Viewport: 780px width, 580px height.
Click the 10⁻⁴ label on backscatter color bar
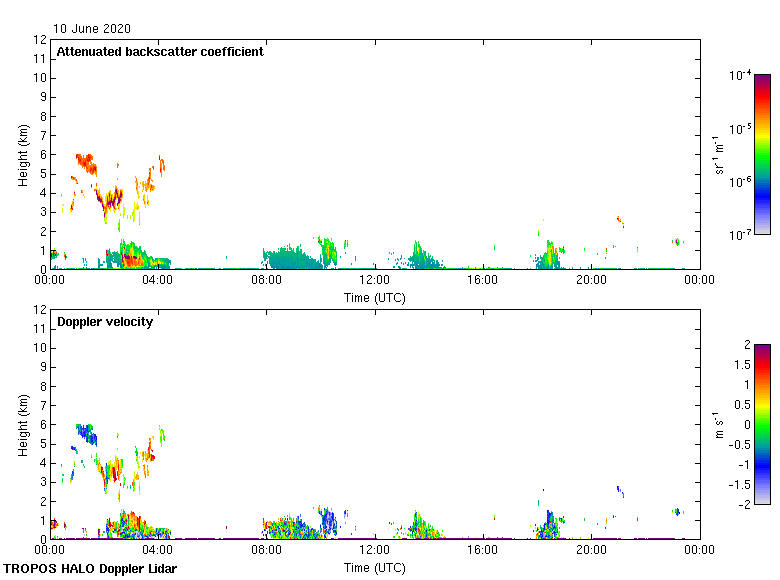(x=740, y=75)
